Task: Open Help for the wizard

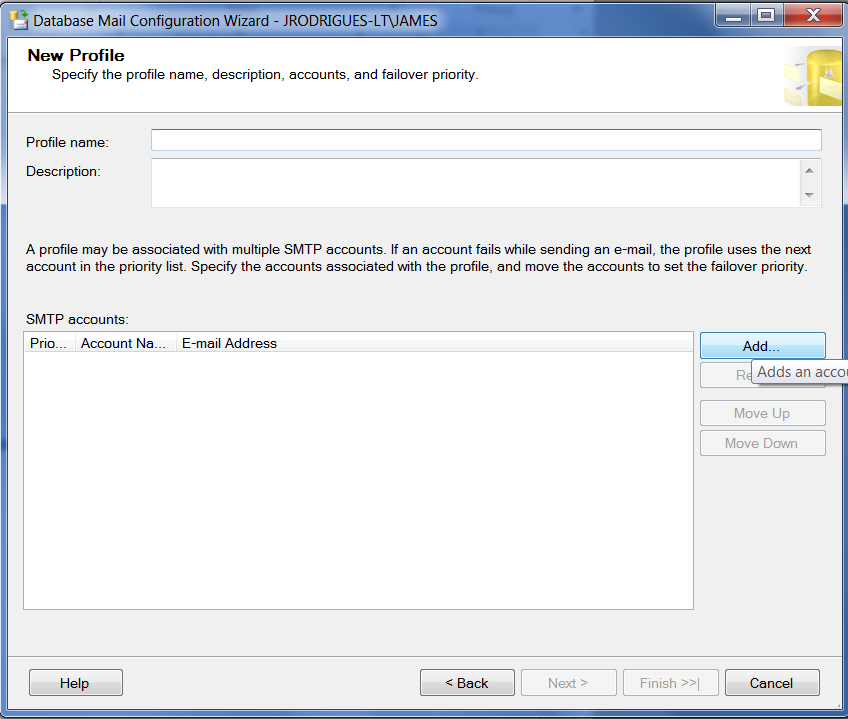Action: [x=75, y=683]
